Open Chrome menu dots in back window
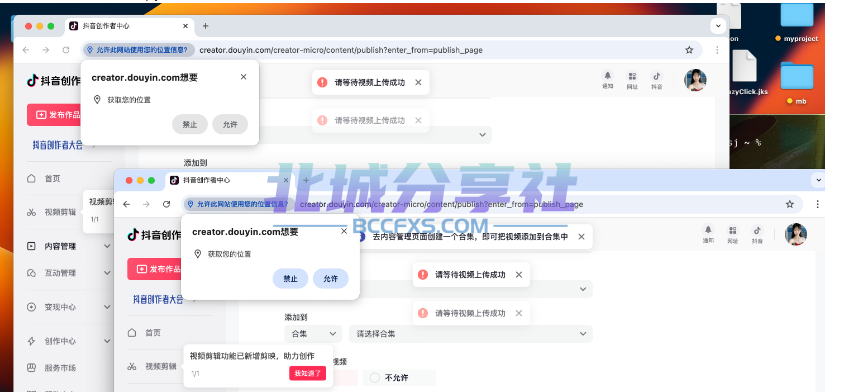842x392 pixels. (x=717, y=50)
